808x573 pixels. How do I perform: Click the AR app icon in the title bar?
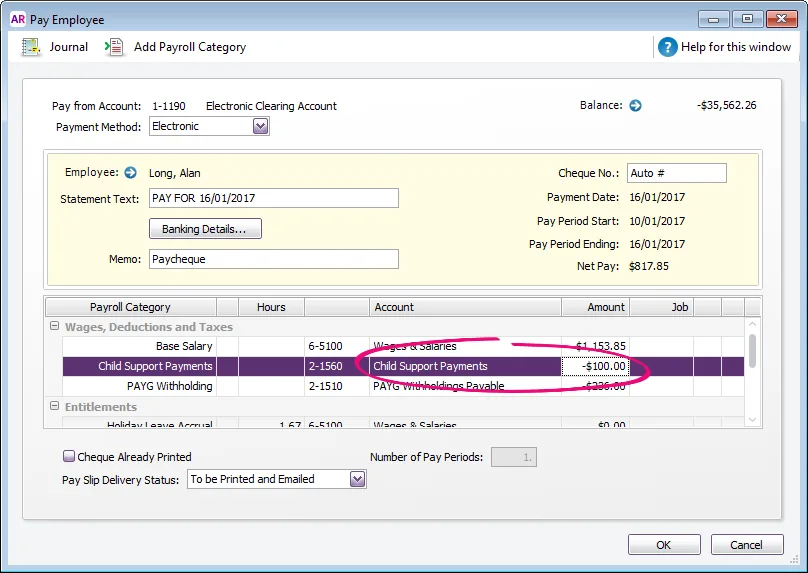[18, 19]
